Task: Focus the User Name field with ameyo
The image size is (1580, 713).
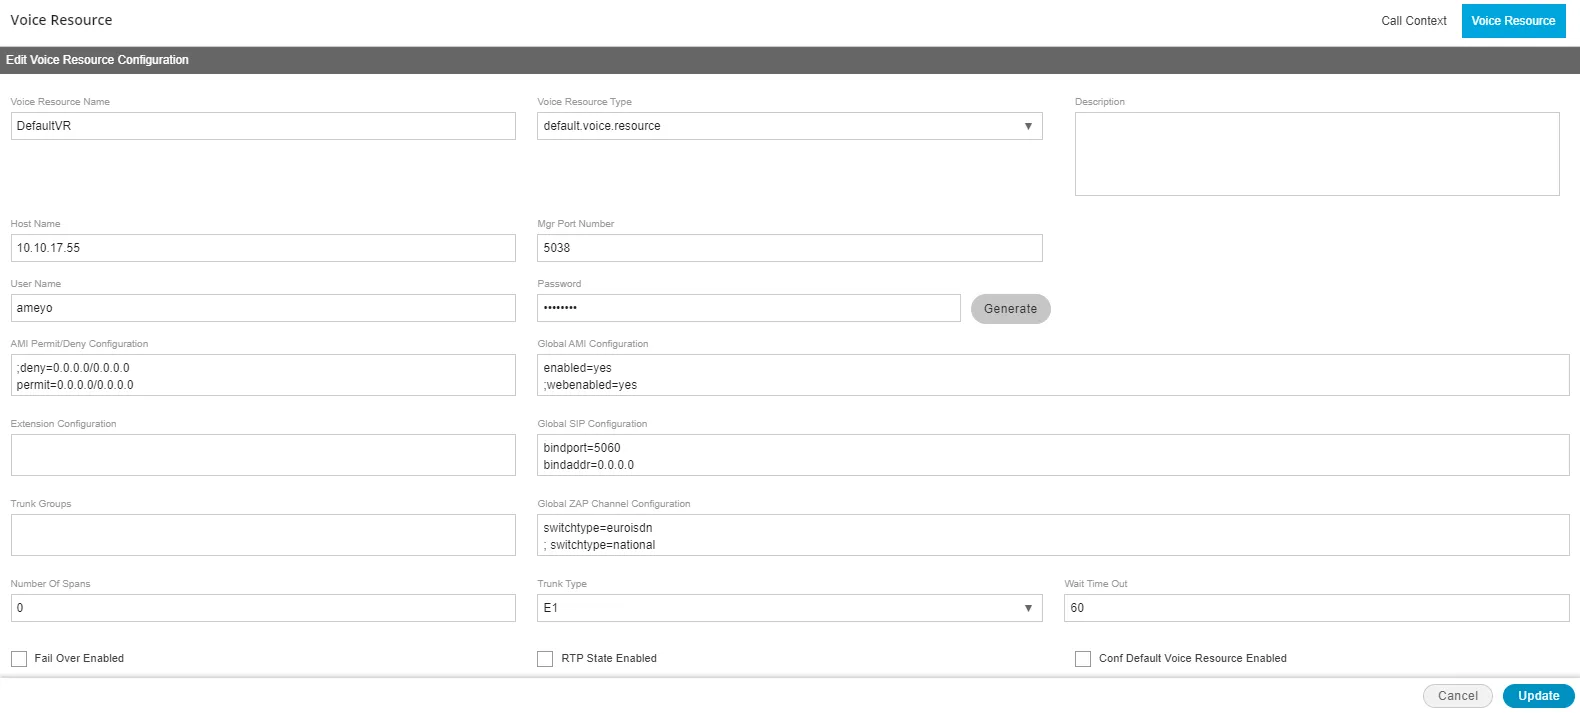Action: [263, 308]
